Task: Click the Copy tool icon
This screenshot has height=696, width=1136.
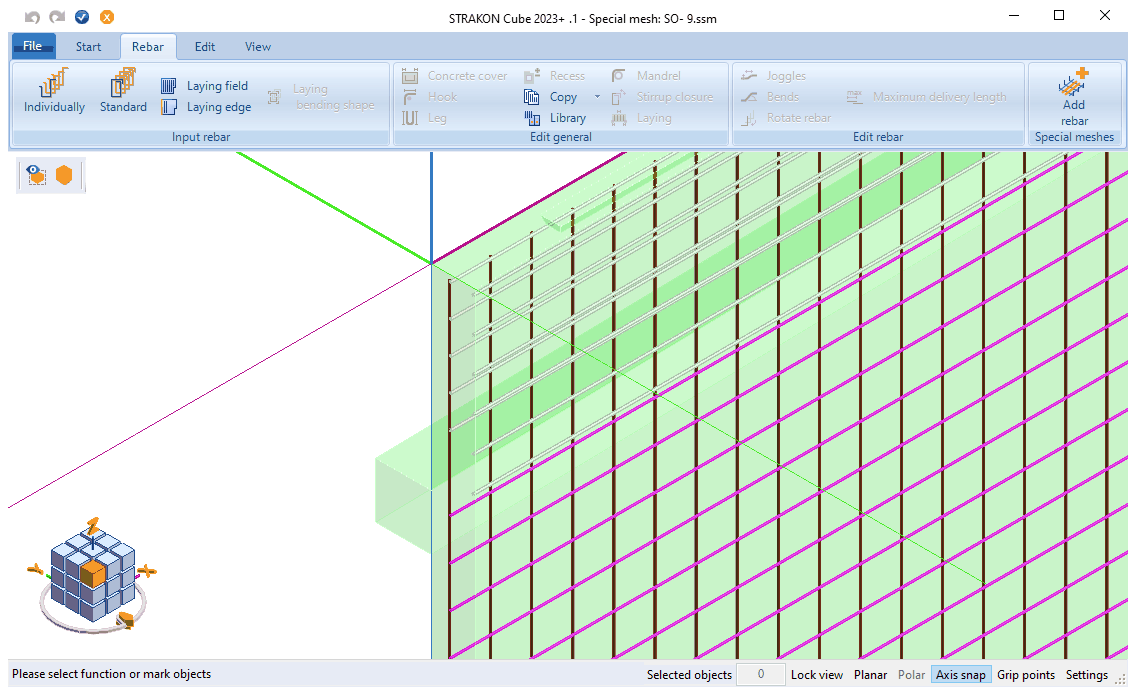Action: coord(532,96)
